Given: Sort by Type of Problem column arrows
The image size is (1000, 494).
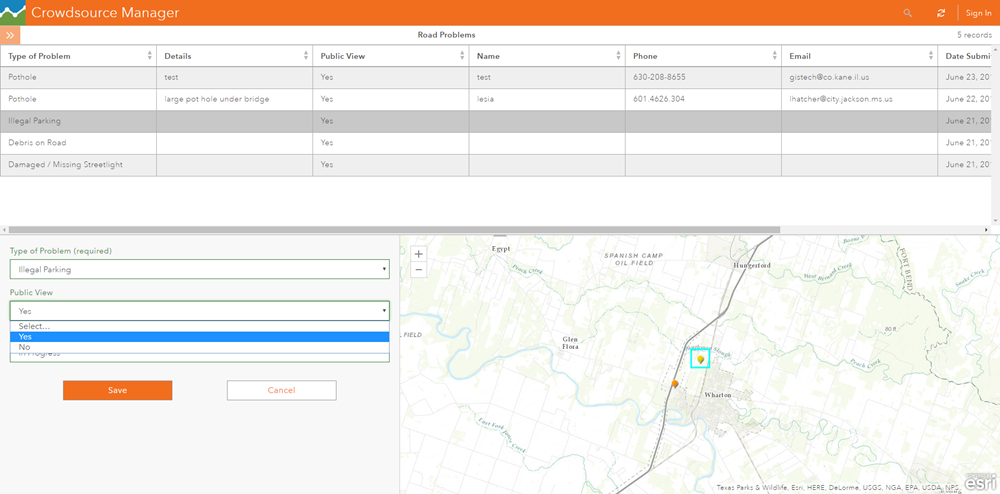Looking at the screenshot, I should (150, 55).
